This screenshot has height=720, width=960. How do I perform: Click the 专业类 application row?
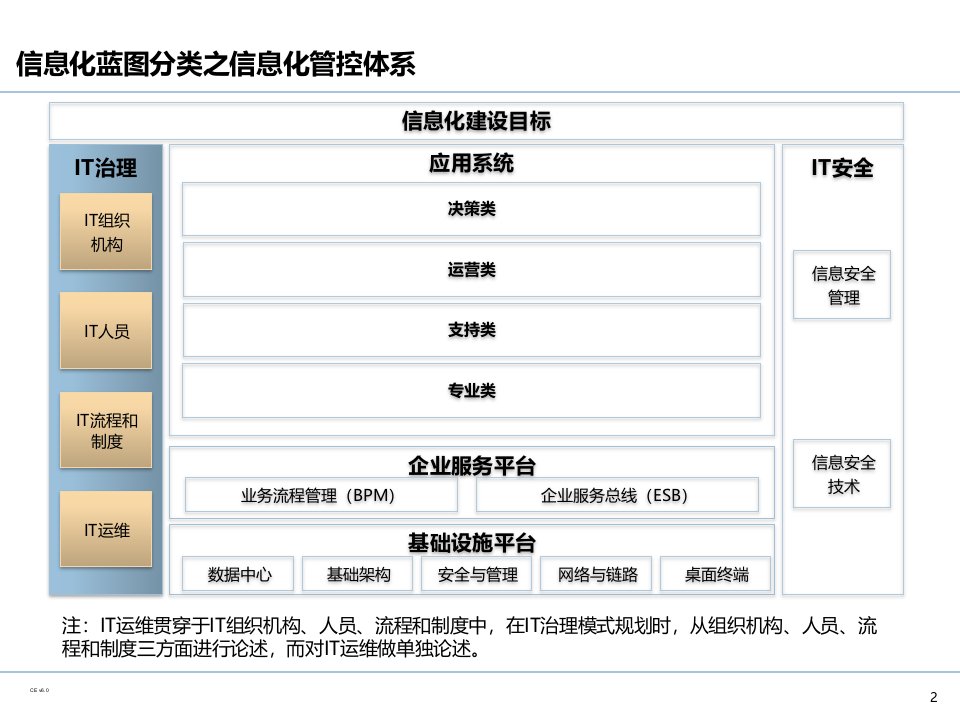[471, 390]
